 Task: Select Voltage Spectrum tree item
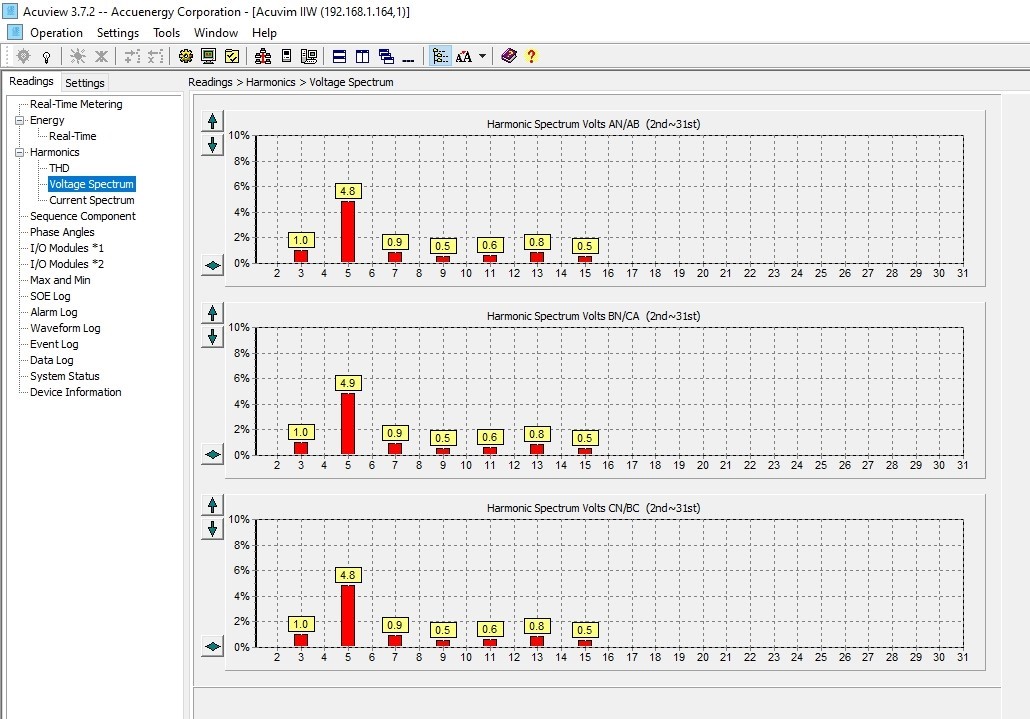(x=91, y=185)
